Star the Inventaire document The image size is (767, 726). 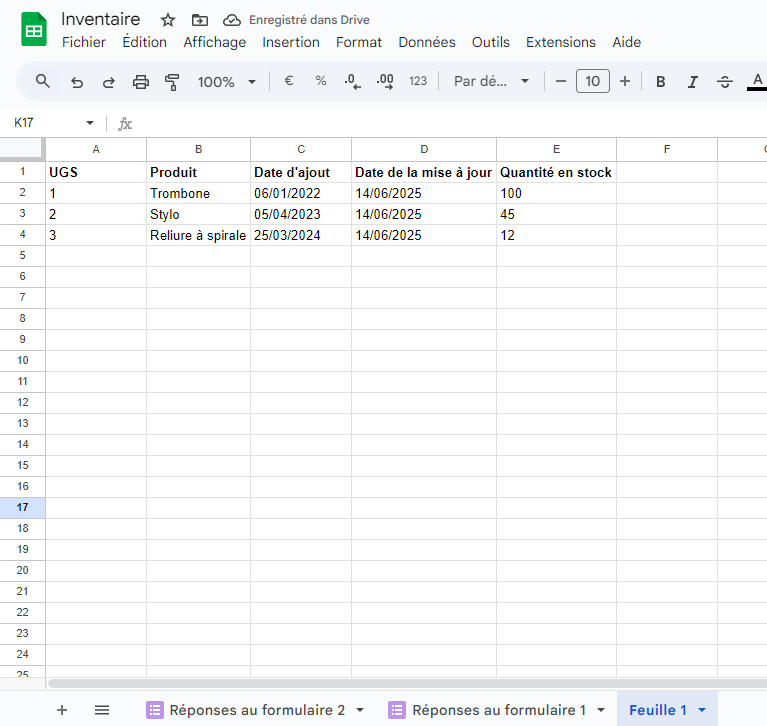point(168,20)
